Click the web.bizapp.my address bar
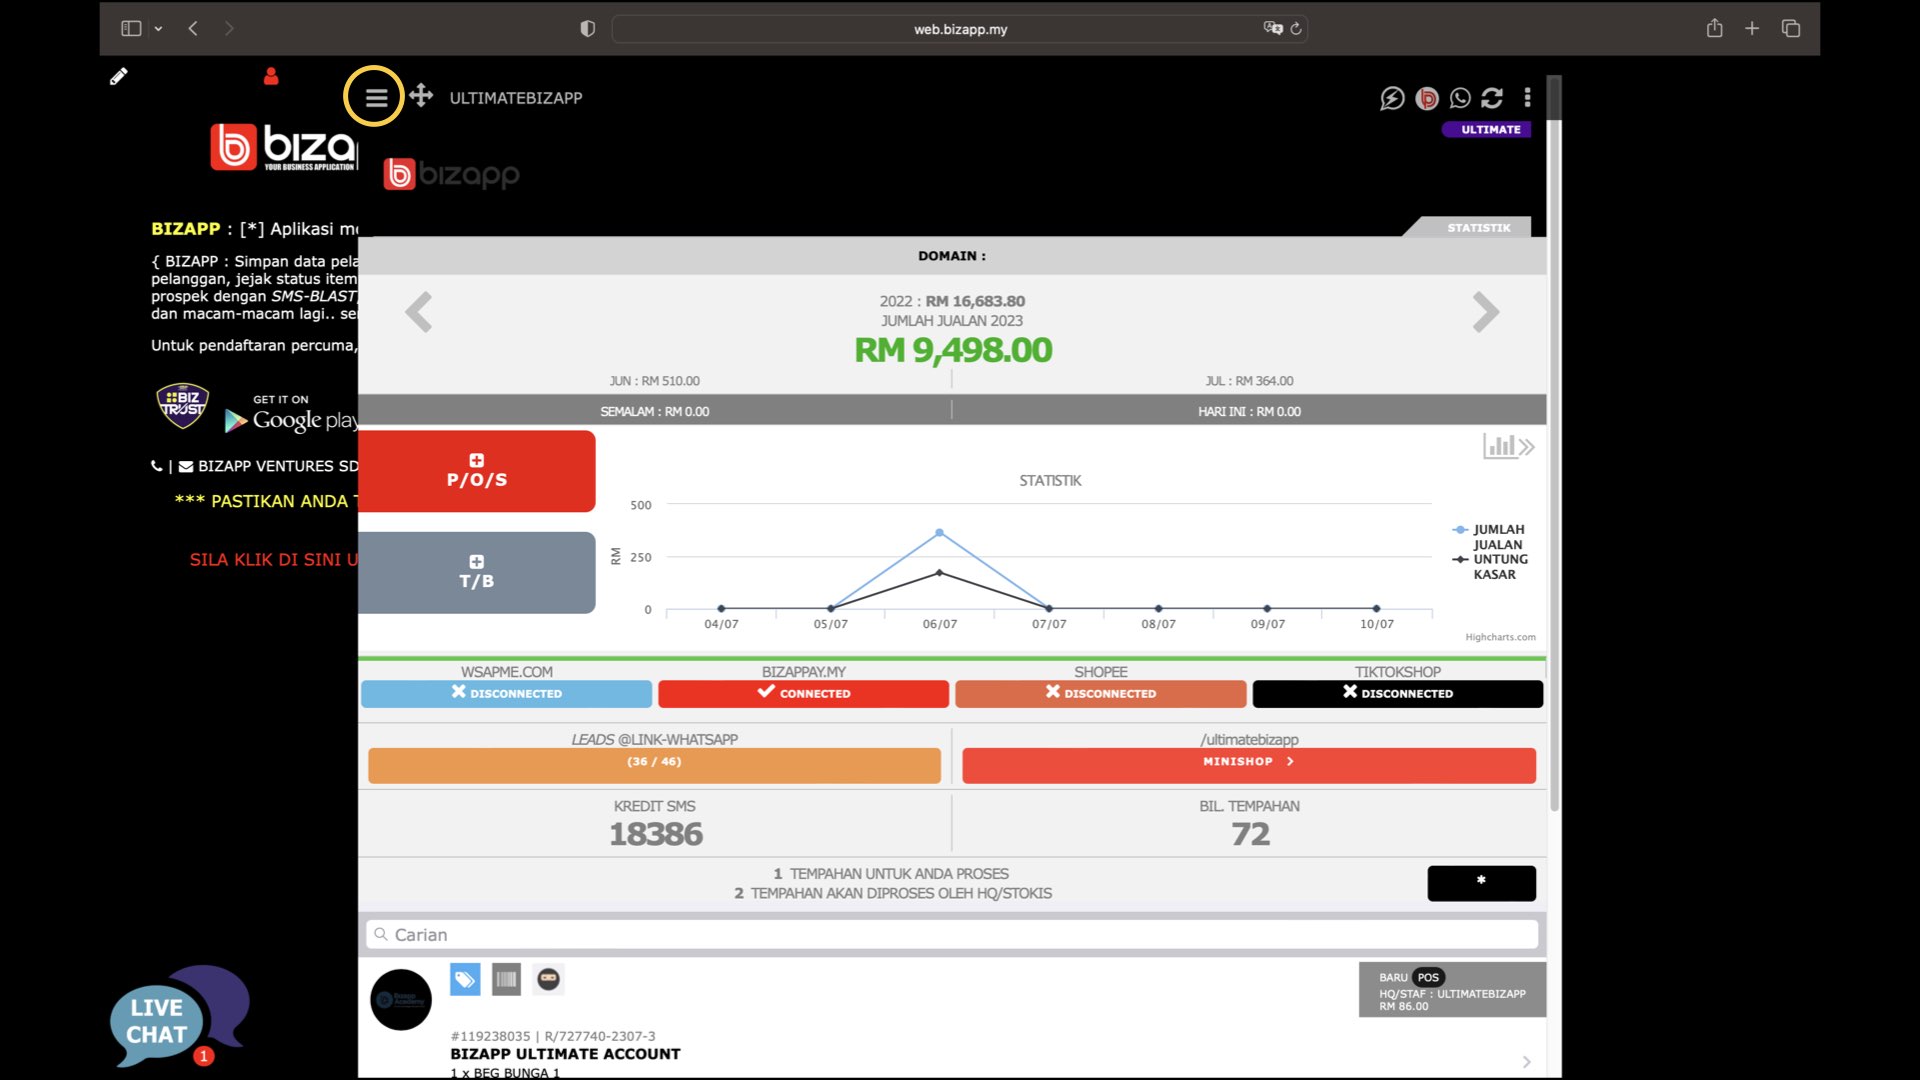The width and height of the screenshot is (1920, 1080). pos(959,29)
